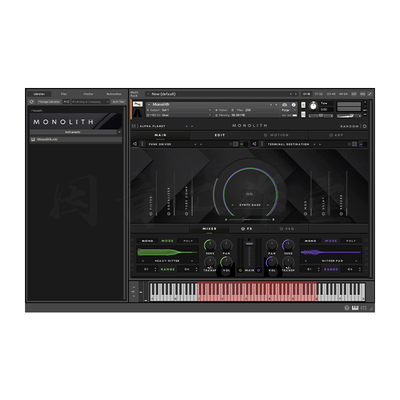This screenshot has height=400, width=400.
Task: Open the instrument info icon
Action: 294,105
